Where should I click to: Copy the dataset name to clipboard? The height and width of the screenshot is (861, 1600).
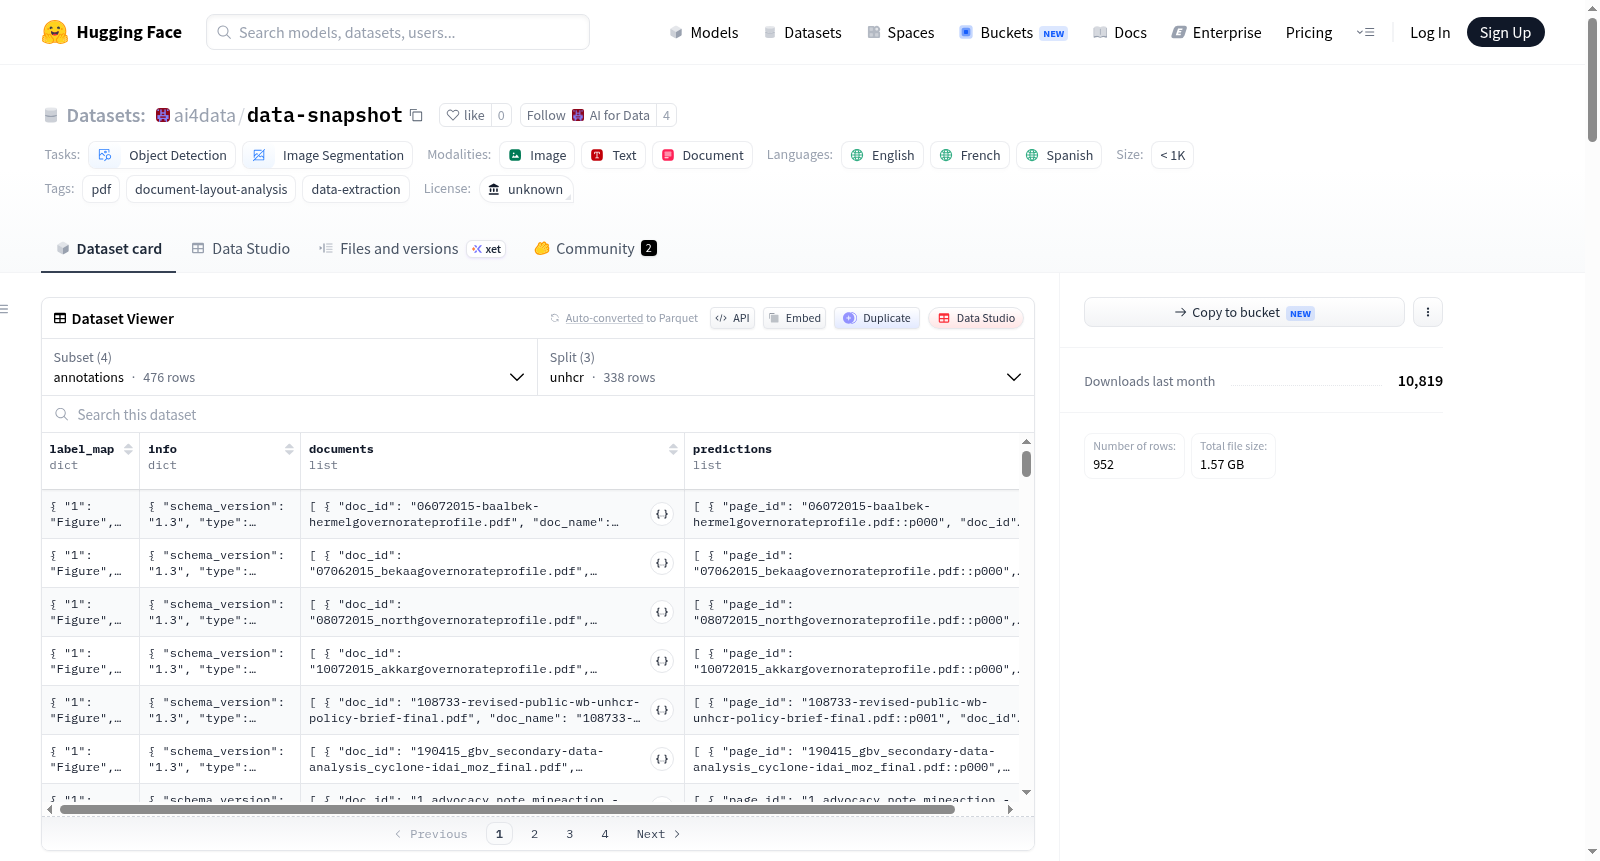click(416, 115)
